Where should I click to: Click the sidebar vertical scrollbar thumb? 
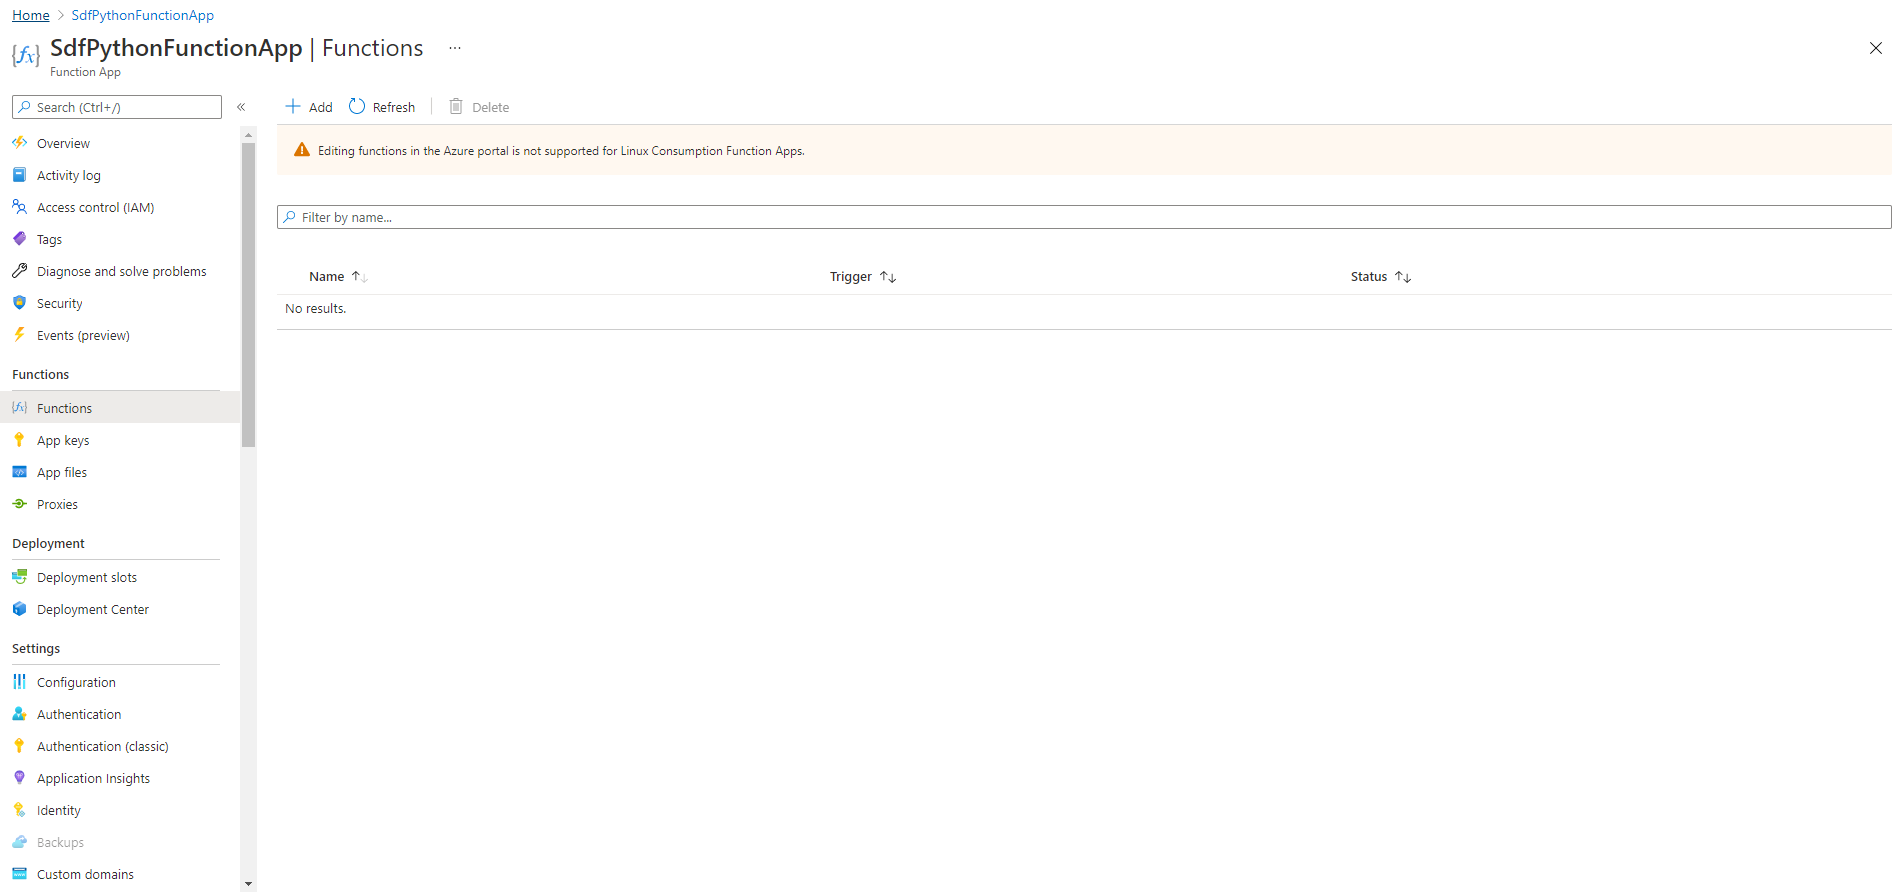(248, 294)
